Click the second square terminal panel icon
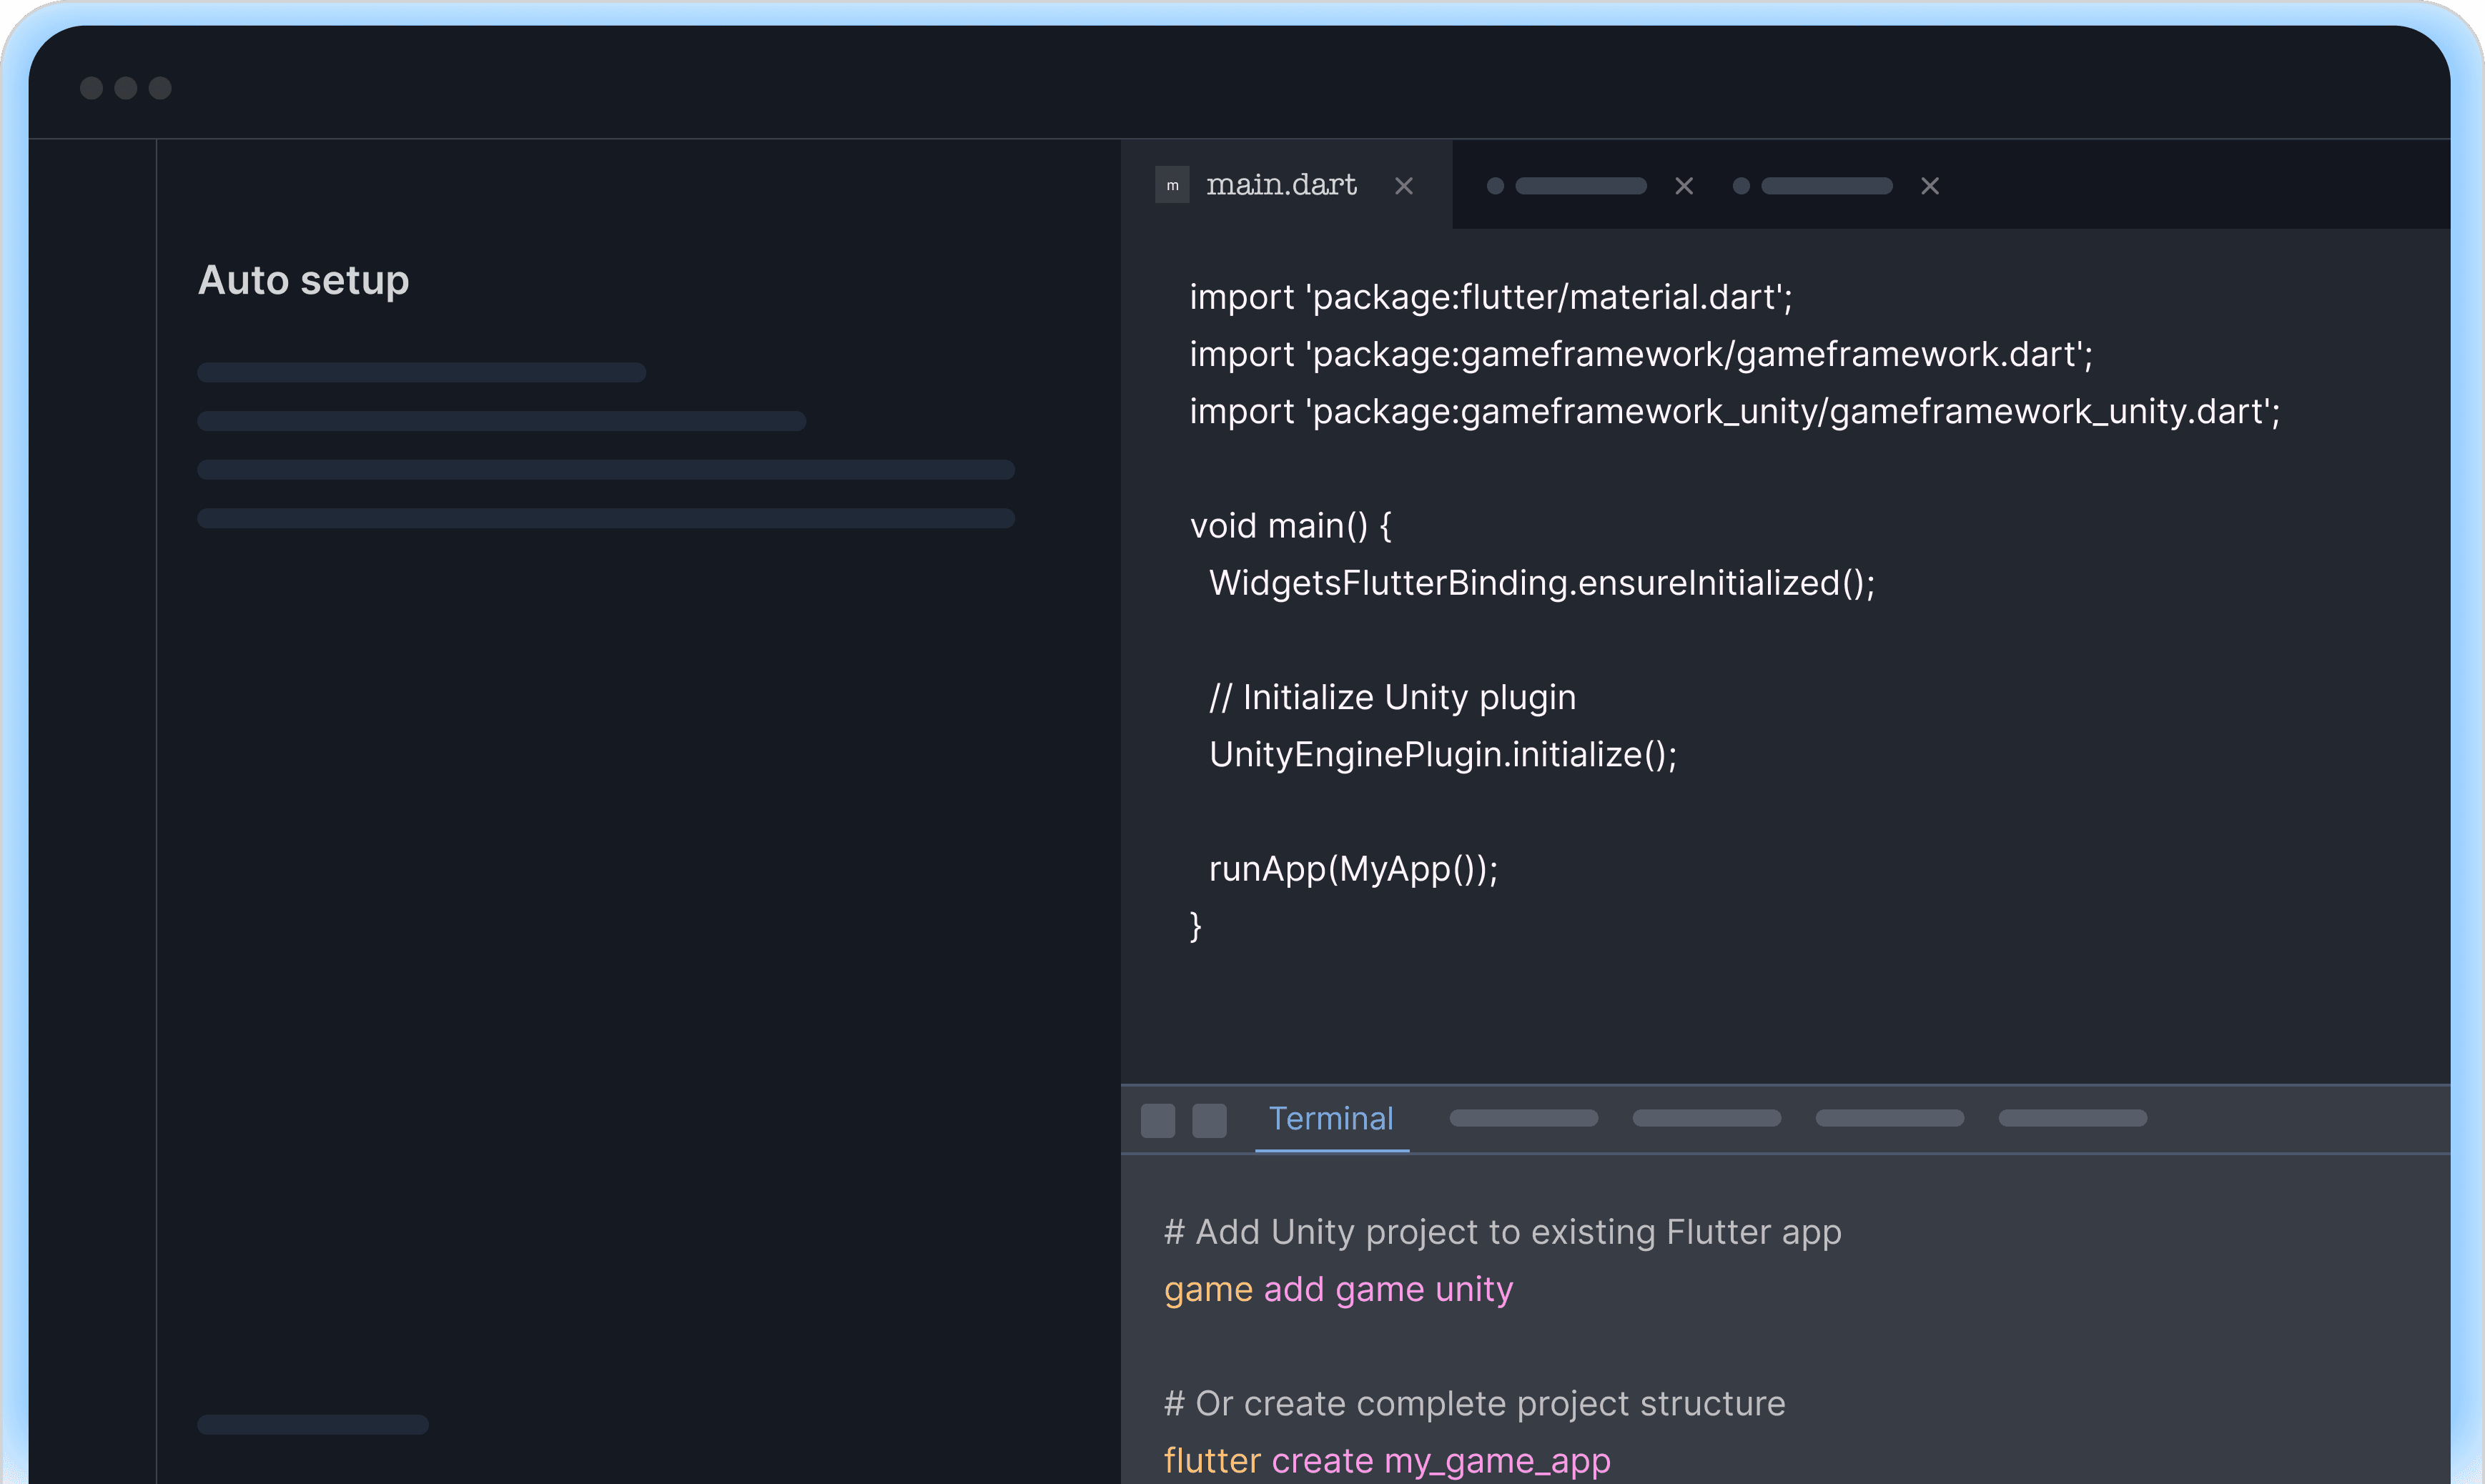The height and width of the screenshot is (1484, 2485). click(1209, 1120)
